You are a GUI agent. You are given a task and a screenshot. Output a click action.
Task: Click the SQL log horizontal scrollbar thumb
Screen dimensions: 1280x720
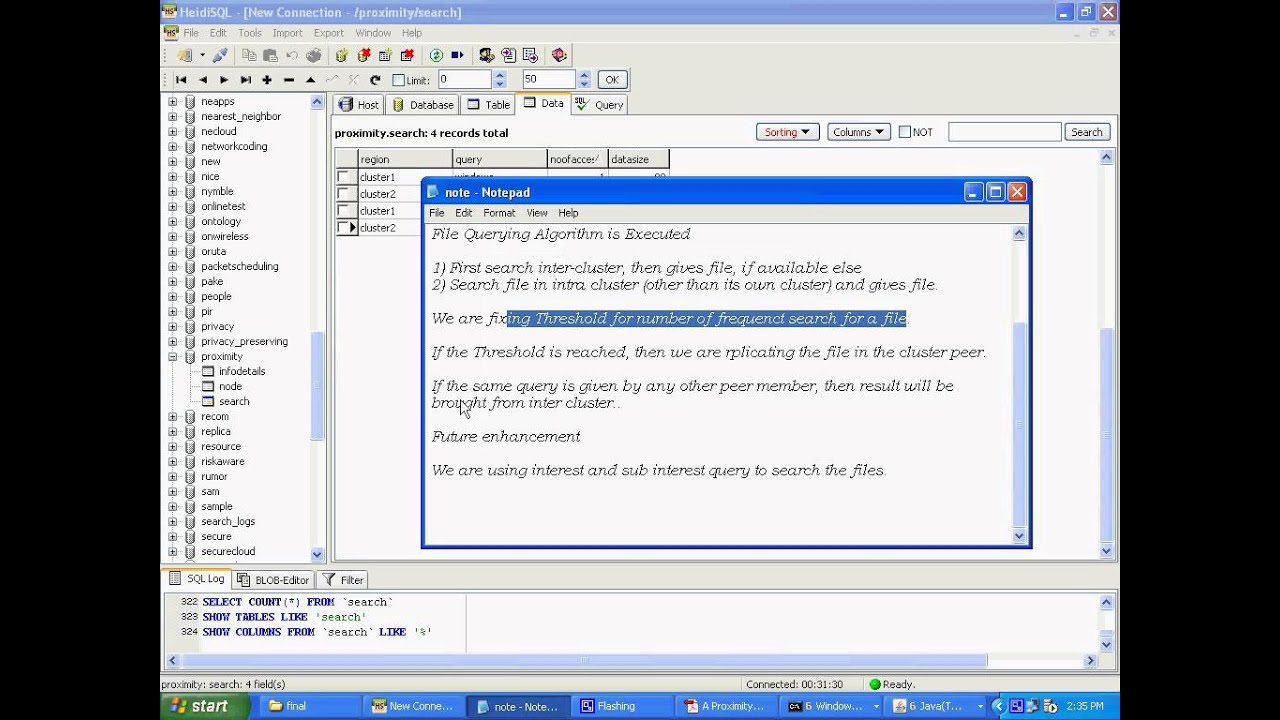pos(585,660)
